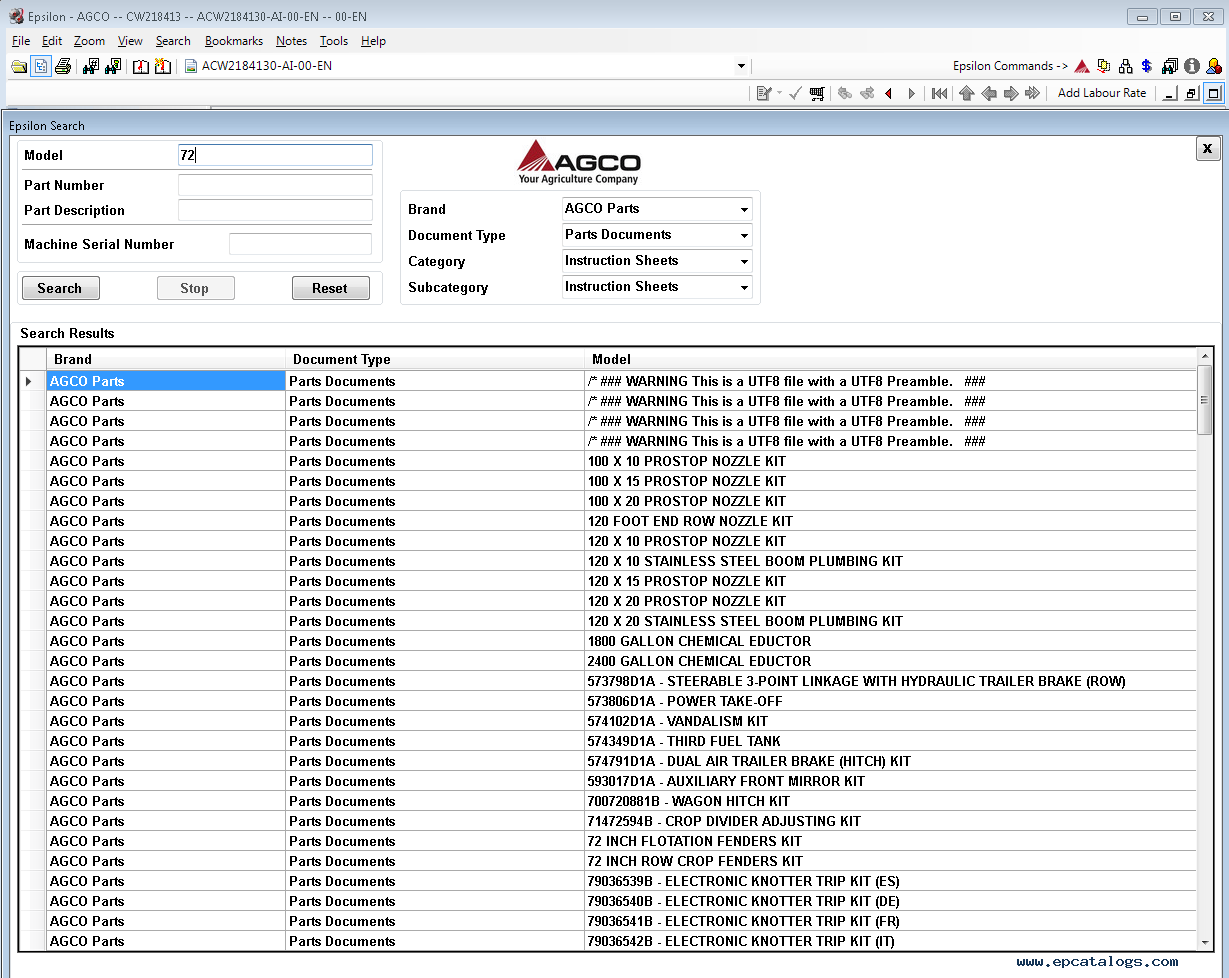Click the Model input field

(x=275, y=155)
